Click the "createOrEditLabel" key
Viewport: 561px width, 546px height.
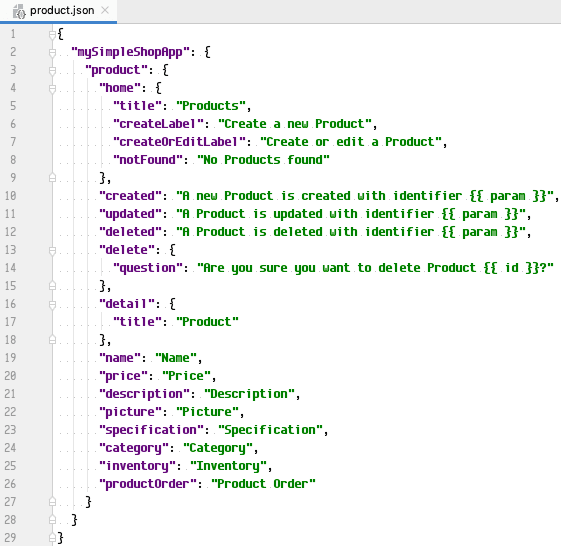179,142
